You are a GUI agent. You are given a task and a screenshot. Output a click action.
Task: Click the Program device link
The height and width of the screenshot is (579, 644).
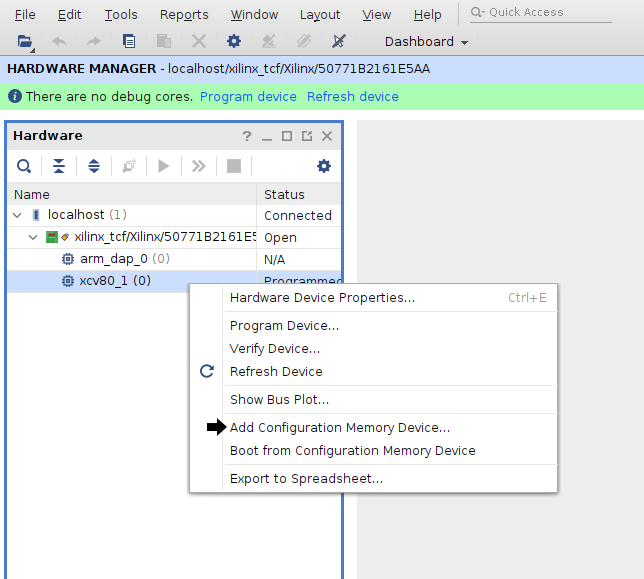[248, 97]
